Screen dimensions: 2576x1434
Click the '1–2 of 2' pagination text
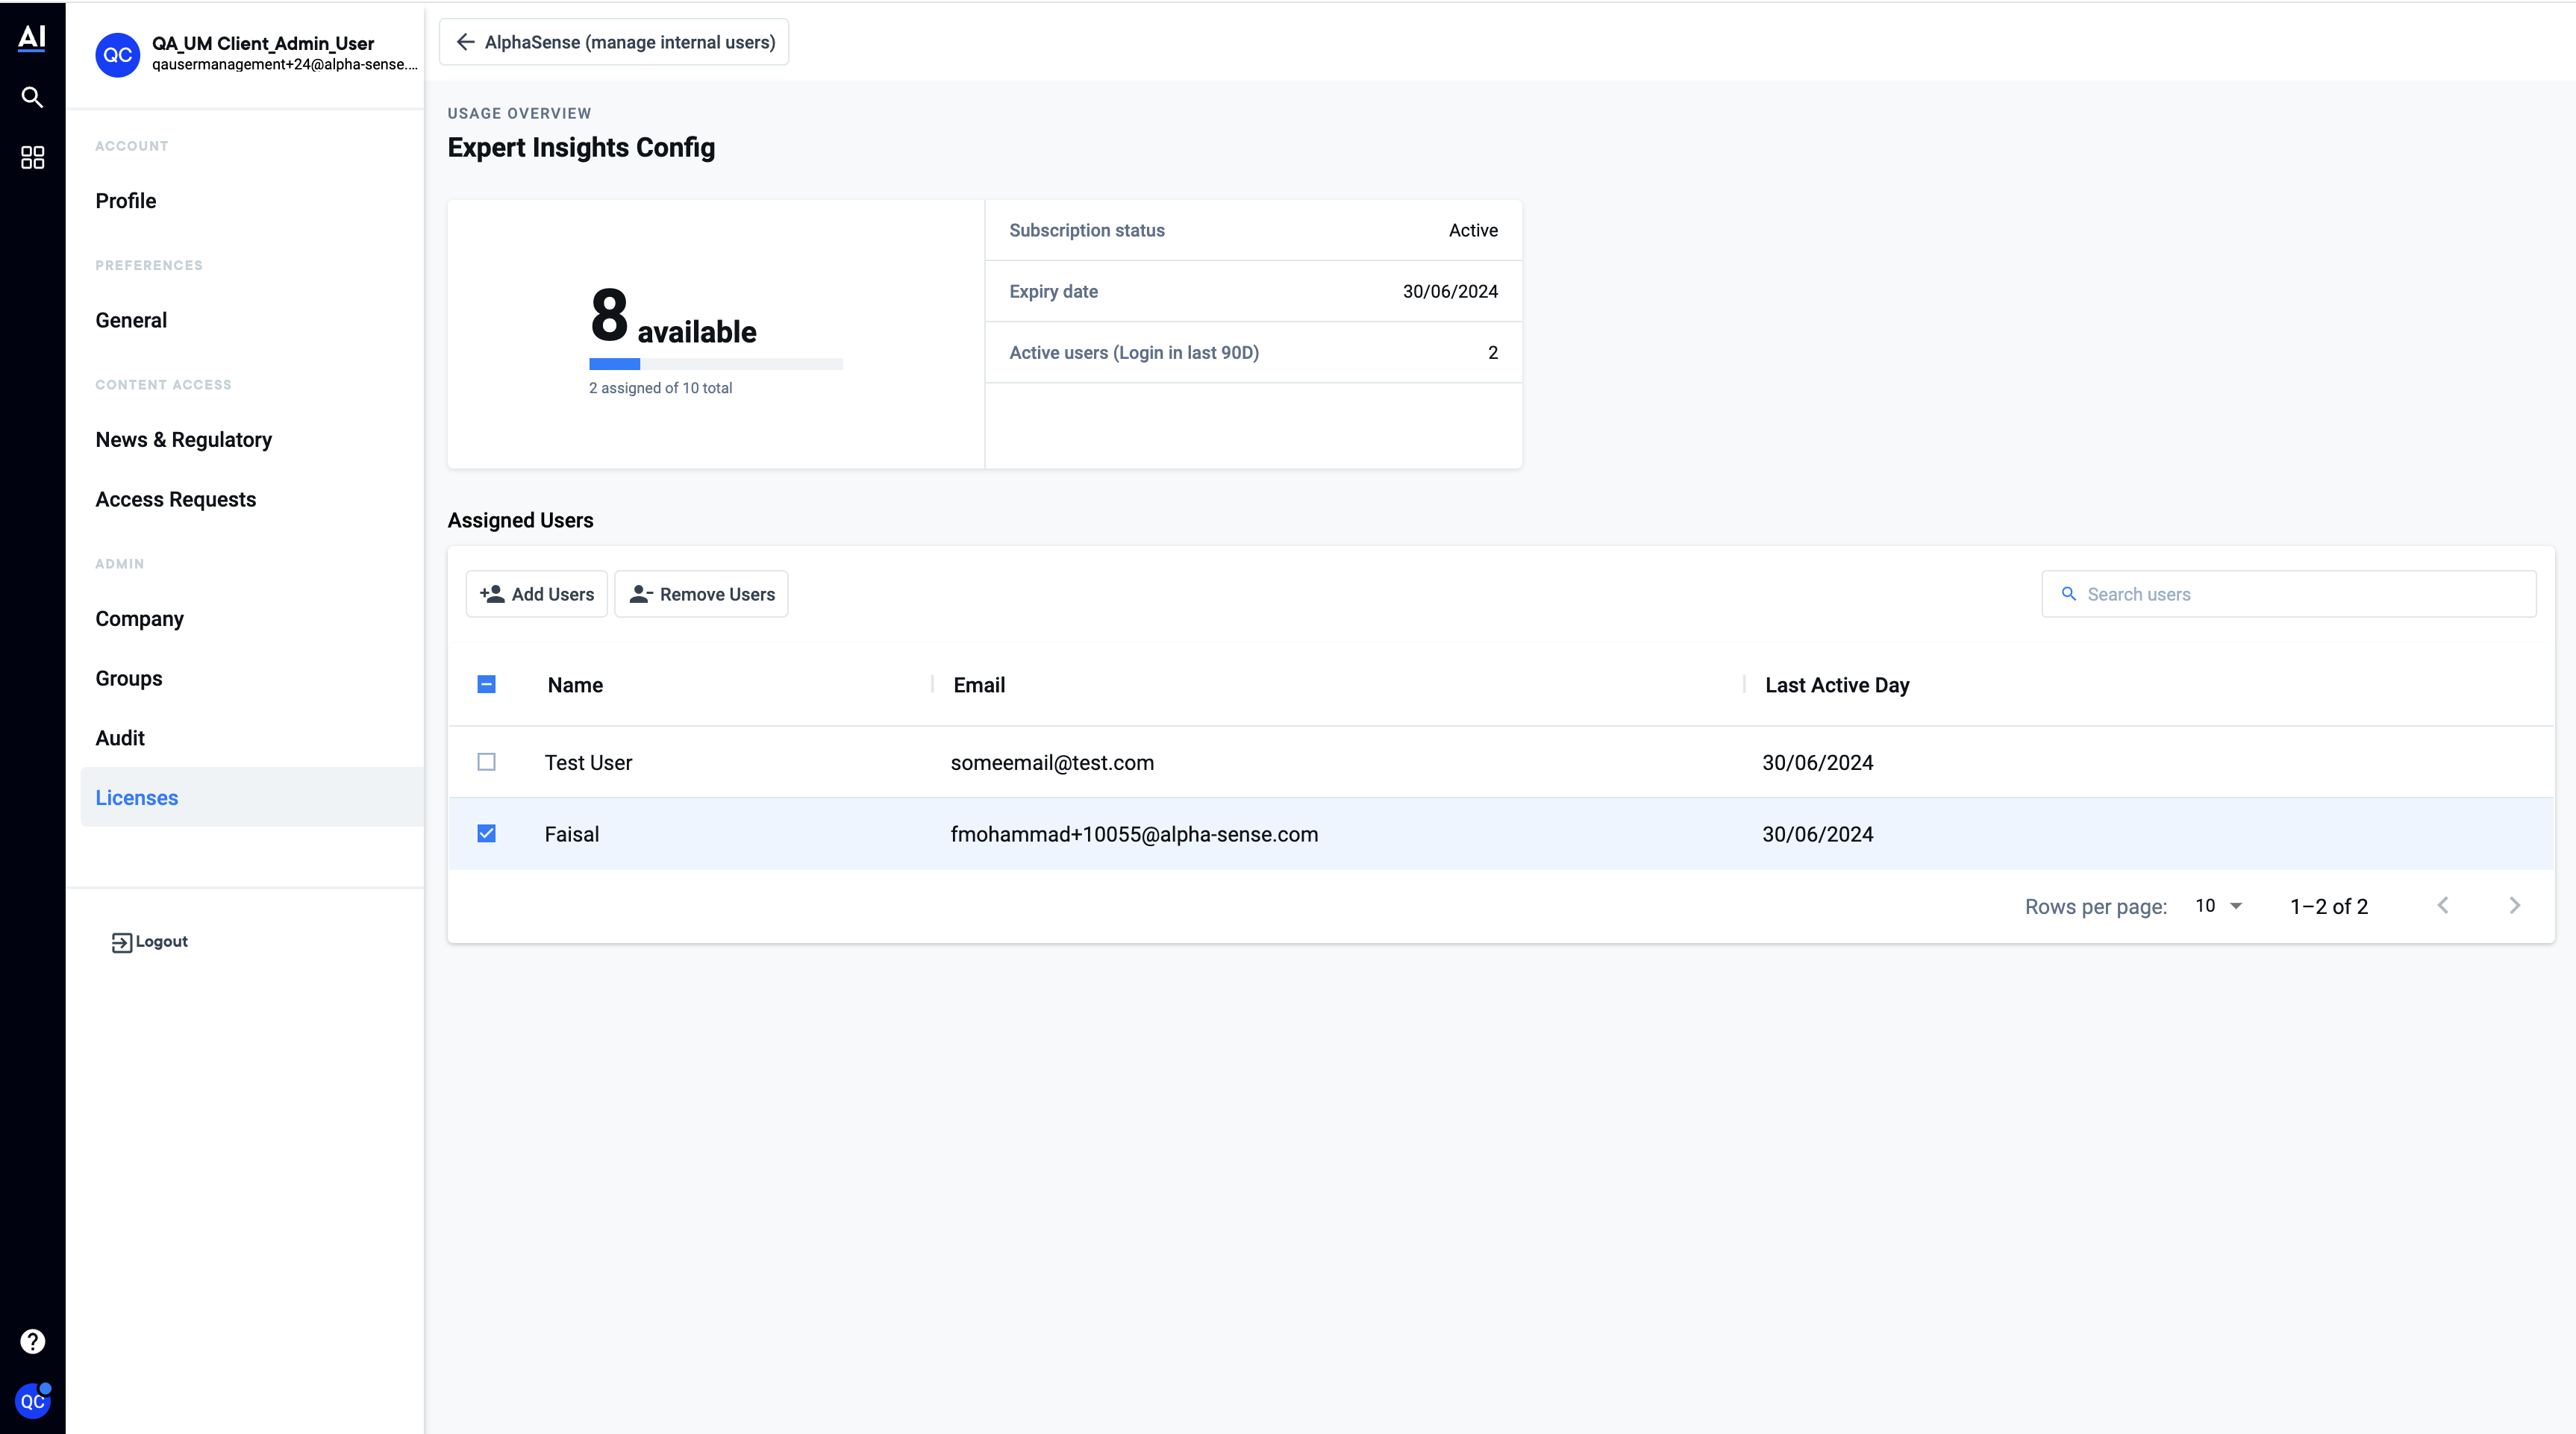(2329, 906)
